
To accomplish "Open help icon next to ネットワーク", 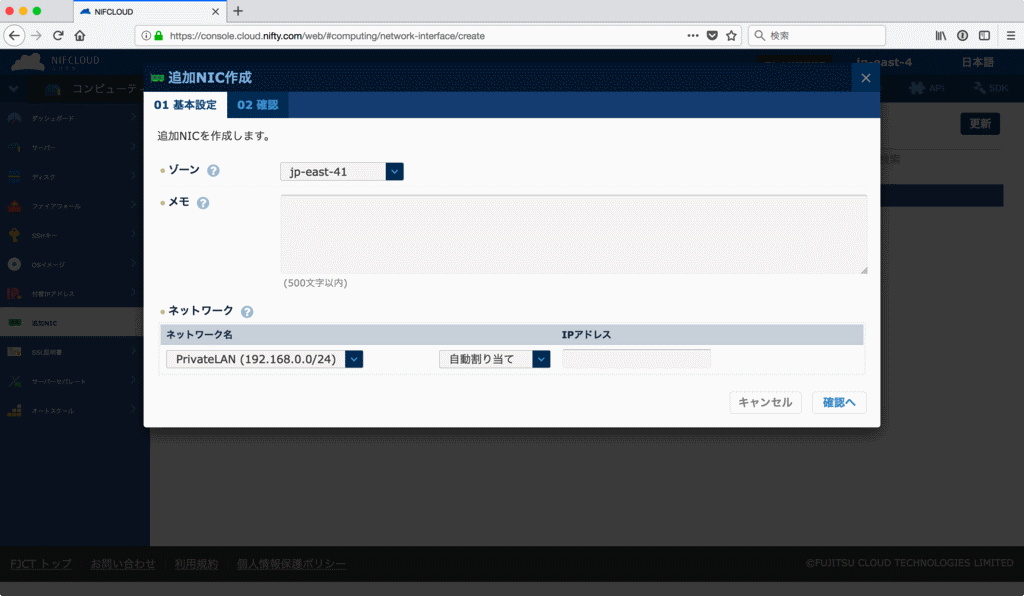I will pos(247,311).
